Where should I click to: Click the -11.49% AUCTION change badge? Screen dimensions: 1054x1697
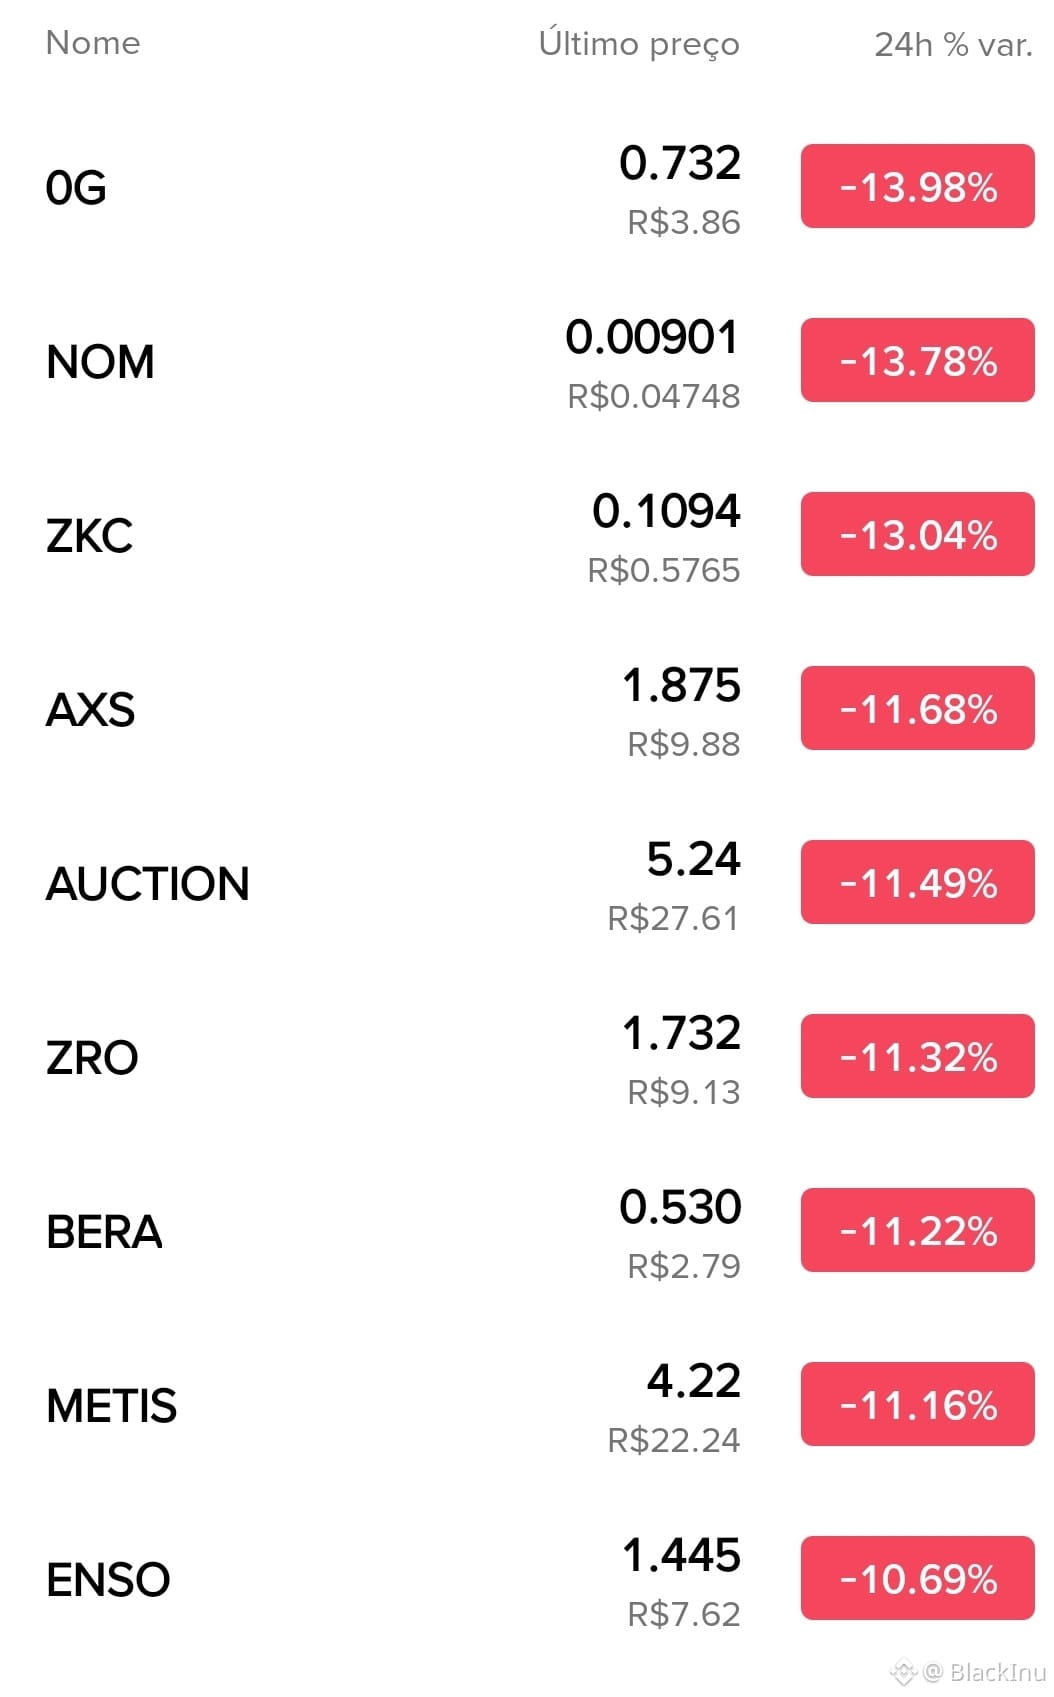[917, 883]
